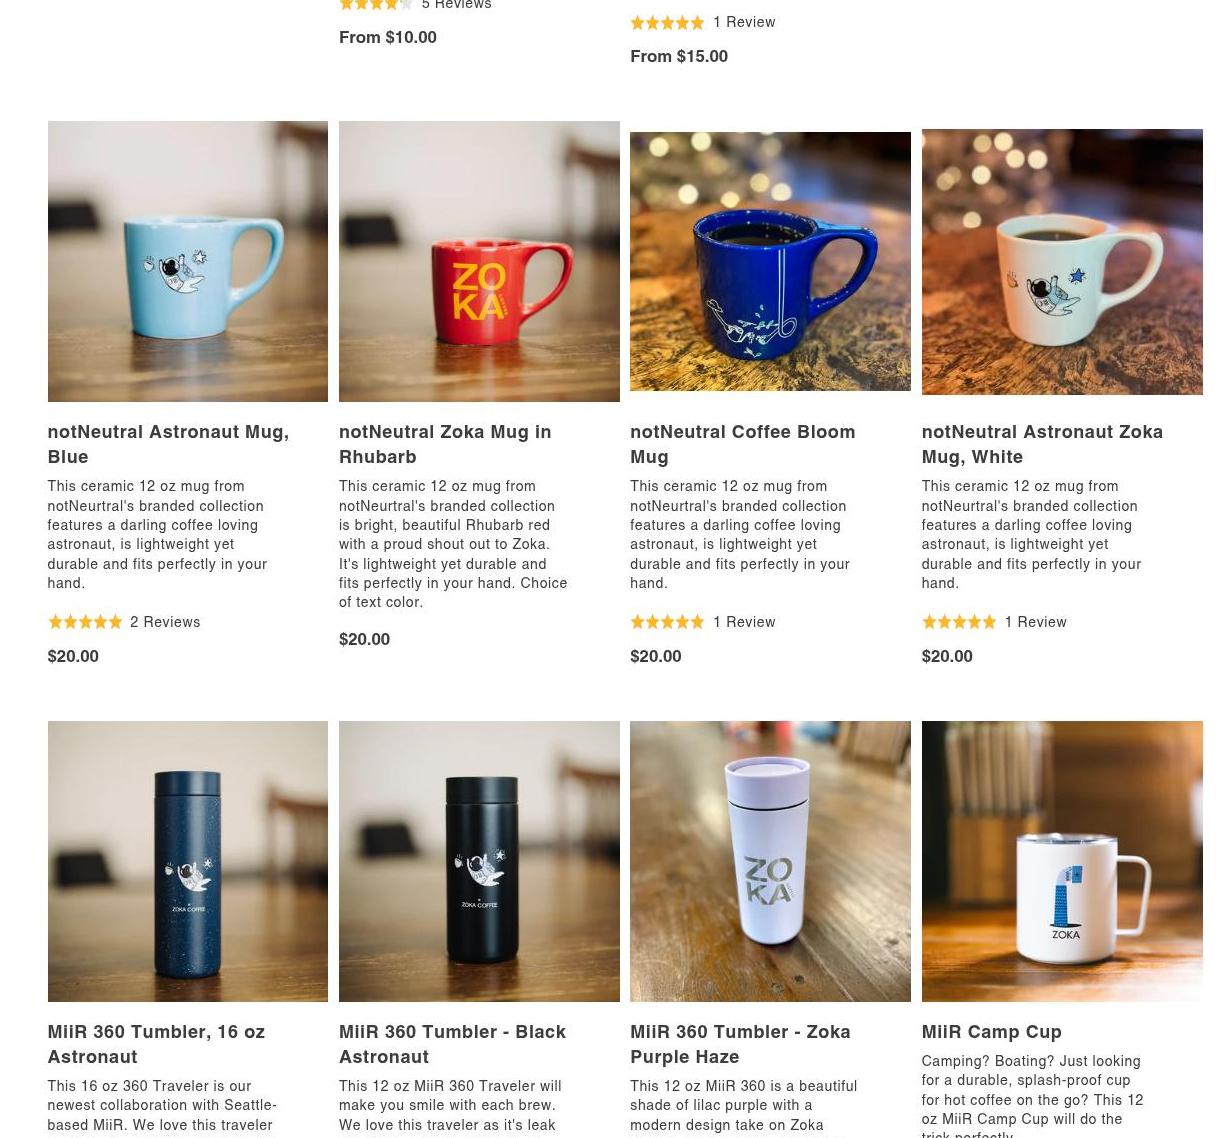Screen dimensions: 1230x1138
Task: View the 16 oz Astronaut tumbler image
Action: tap(187, 861)
